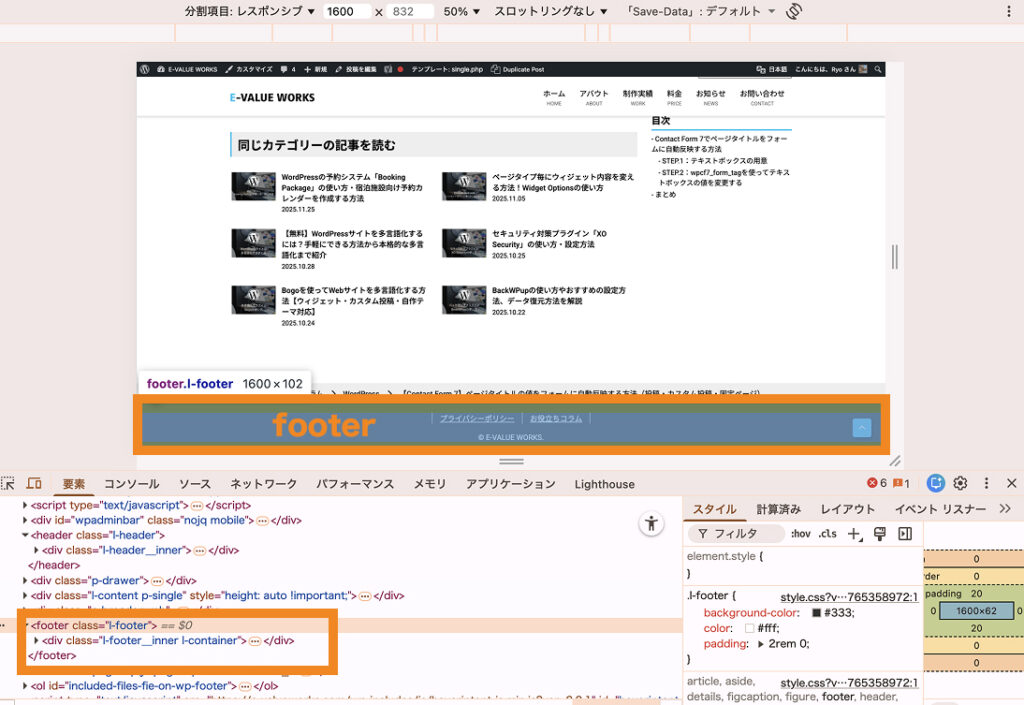Viewport: 1024px width, 705px height.
Task: Open the DevTools three-dot menu
Action: coord(987,483)
